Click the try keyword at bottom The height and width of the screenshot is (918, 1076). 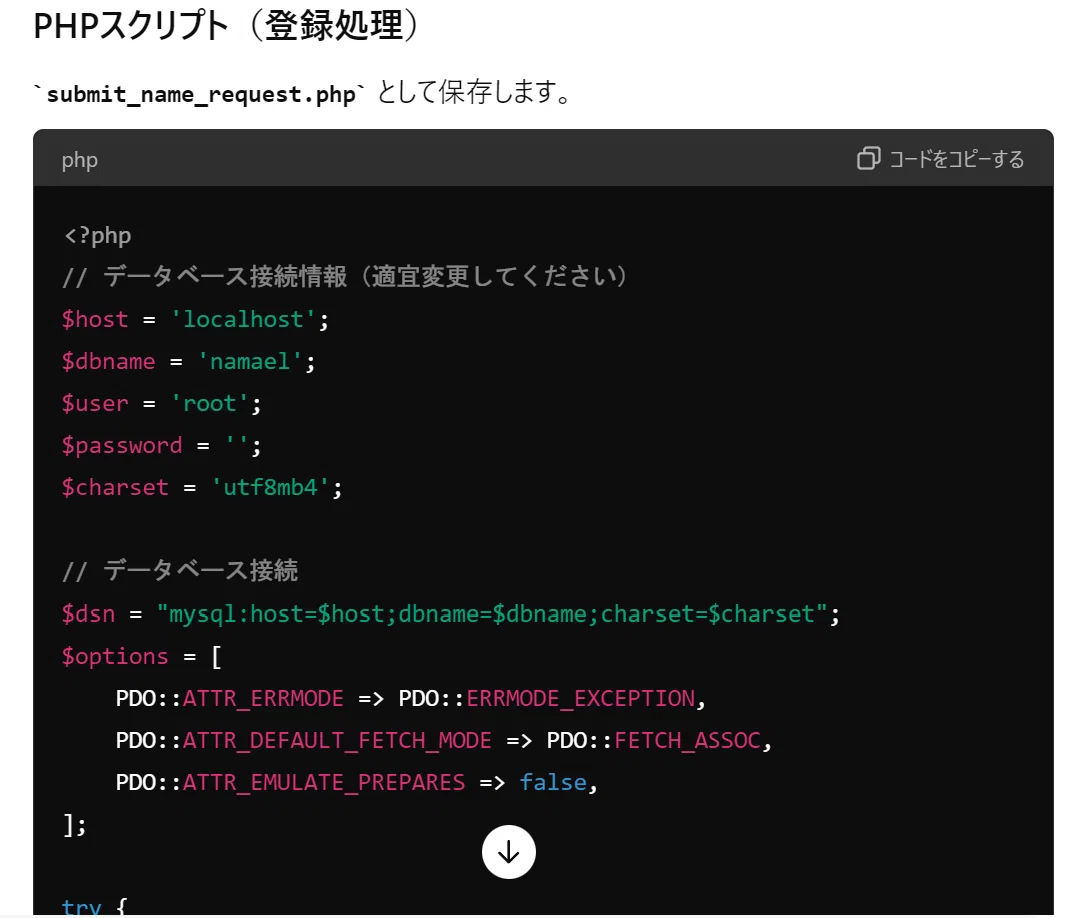pyautogui.click(x=82, y=906)
